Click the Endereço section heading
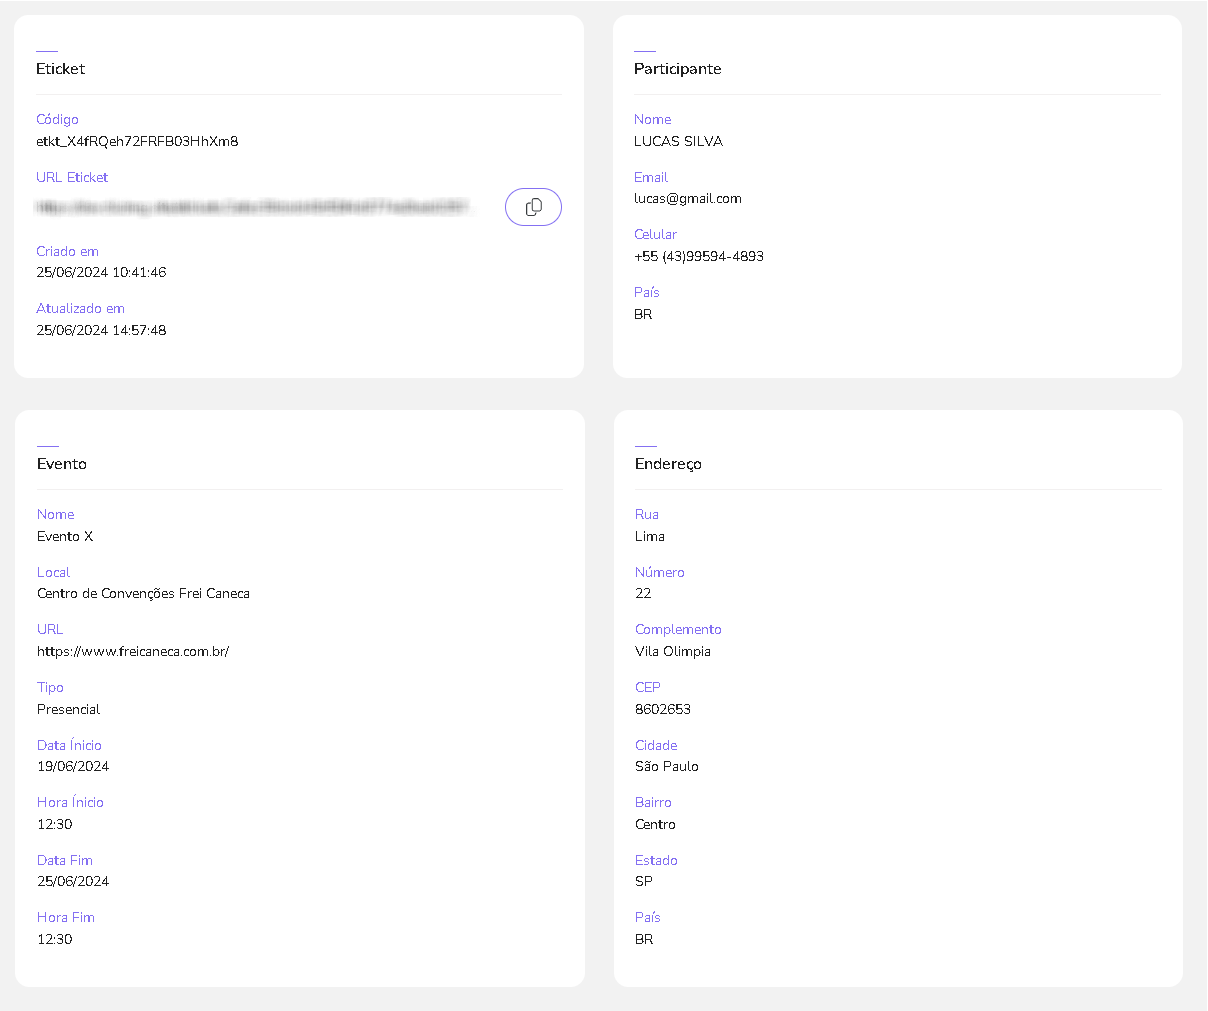Viewport: 1208px width, 1011px height. pos(668,464)
